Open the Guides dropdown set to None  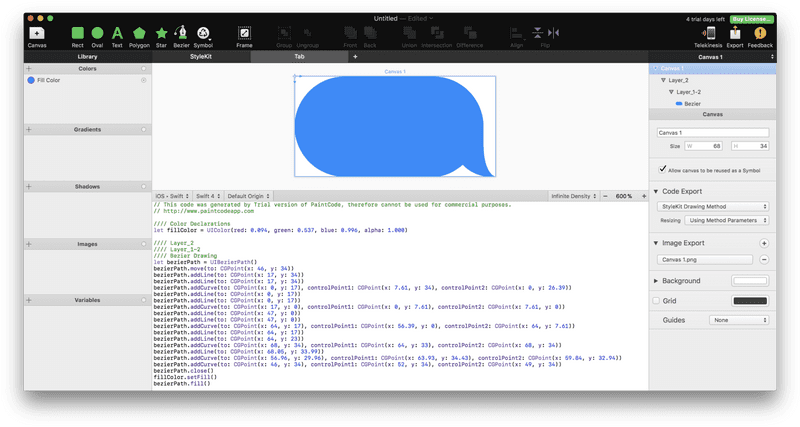tap(737, 319)
